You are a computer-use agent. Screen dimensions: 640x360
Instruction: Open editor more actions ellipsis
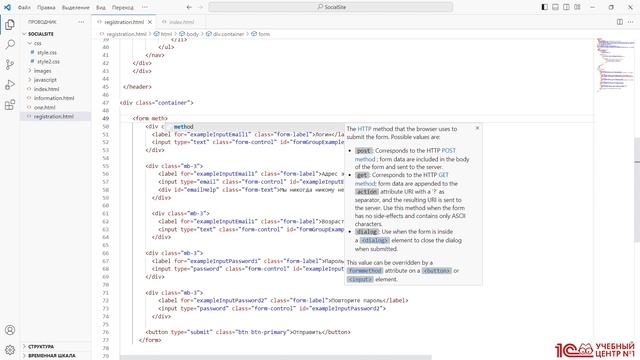coord(631,22)
